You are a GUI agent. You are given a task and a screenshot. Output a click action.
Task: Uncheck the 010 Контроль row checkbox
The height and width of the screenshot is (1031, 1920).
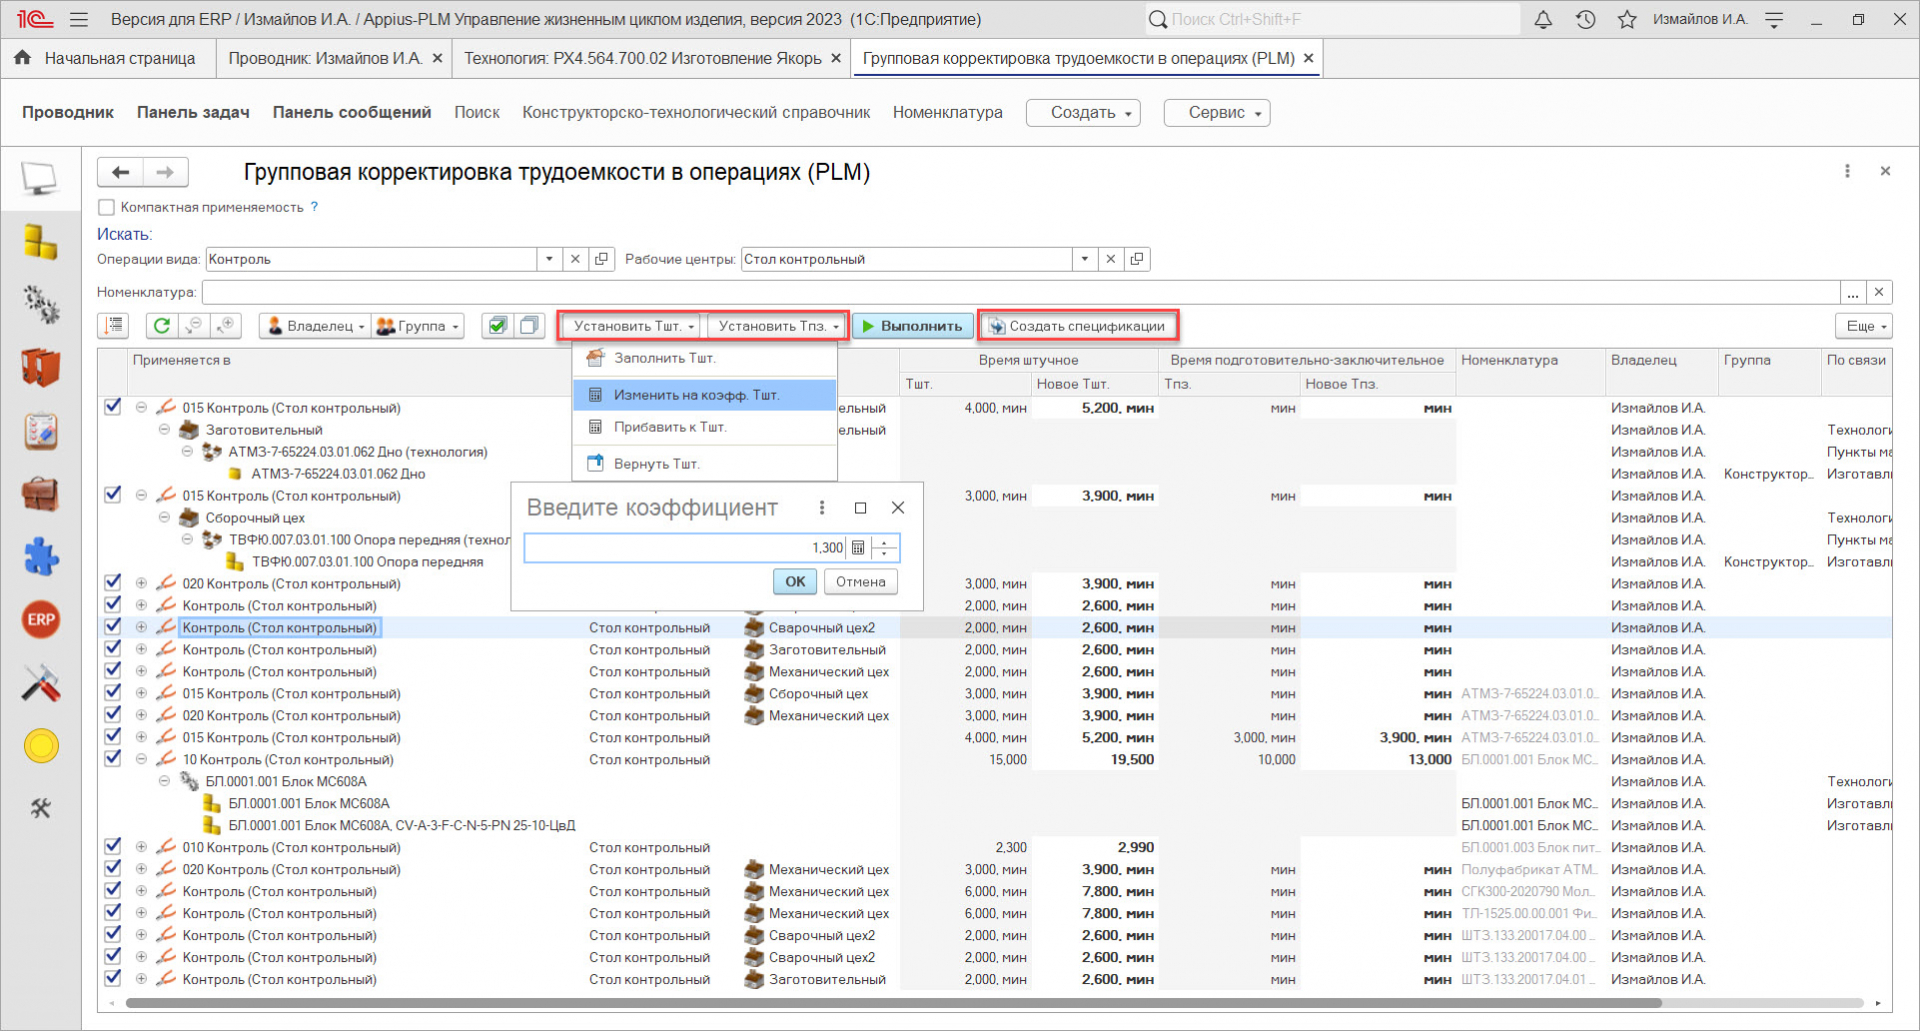[x=113, y=847]
